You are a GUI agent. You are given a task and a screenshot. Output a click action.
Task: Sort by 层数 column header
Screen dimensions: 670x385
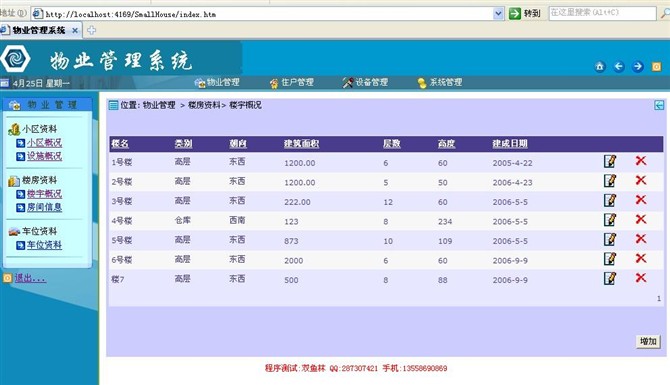point(392,144)
